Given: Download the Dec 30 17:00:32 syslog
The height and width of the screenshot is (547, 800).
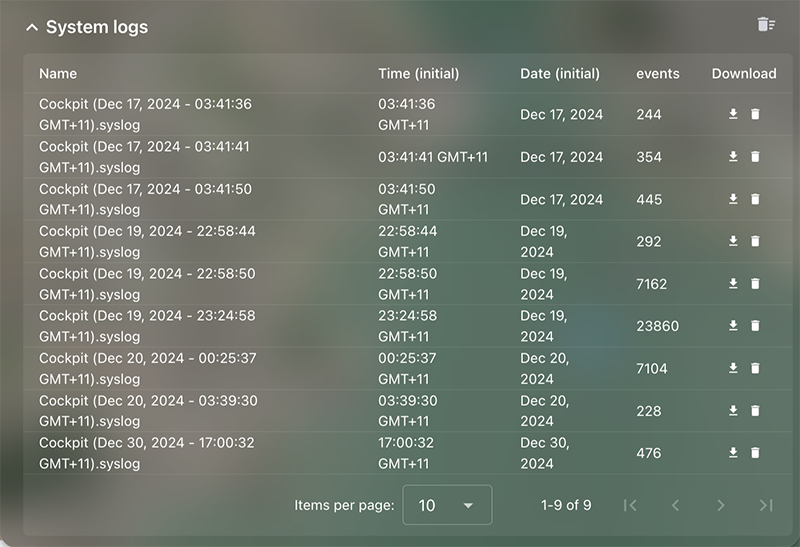Looking at the screenshot, I should click(x=733, y=453).
